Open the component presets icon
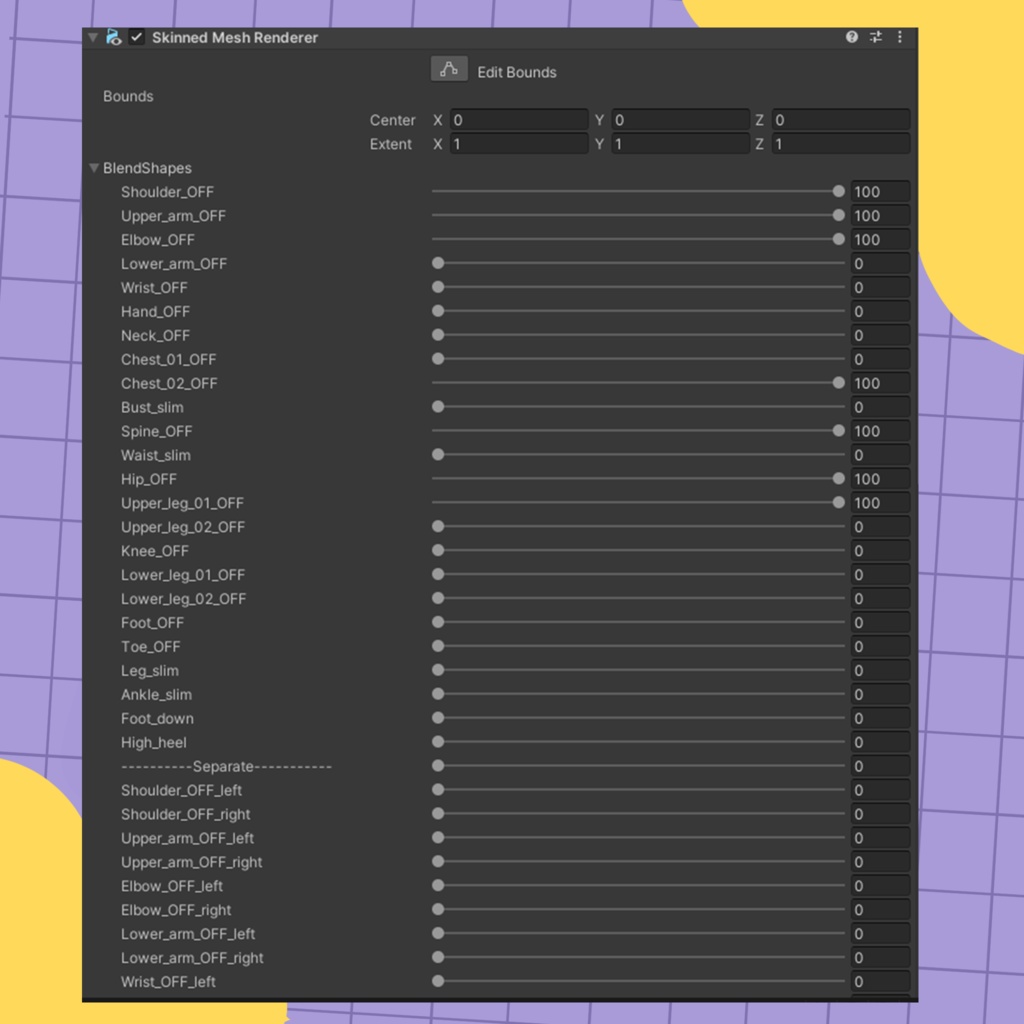The width and height of the screenshot is (1024, 1024). pyautogui.click(x=876, y=37)
